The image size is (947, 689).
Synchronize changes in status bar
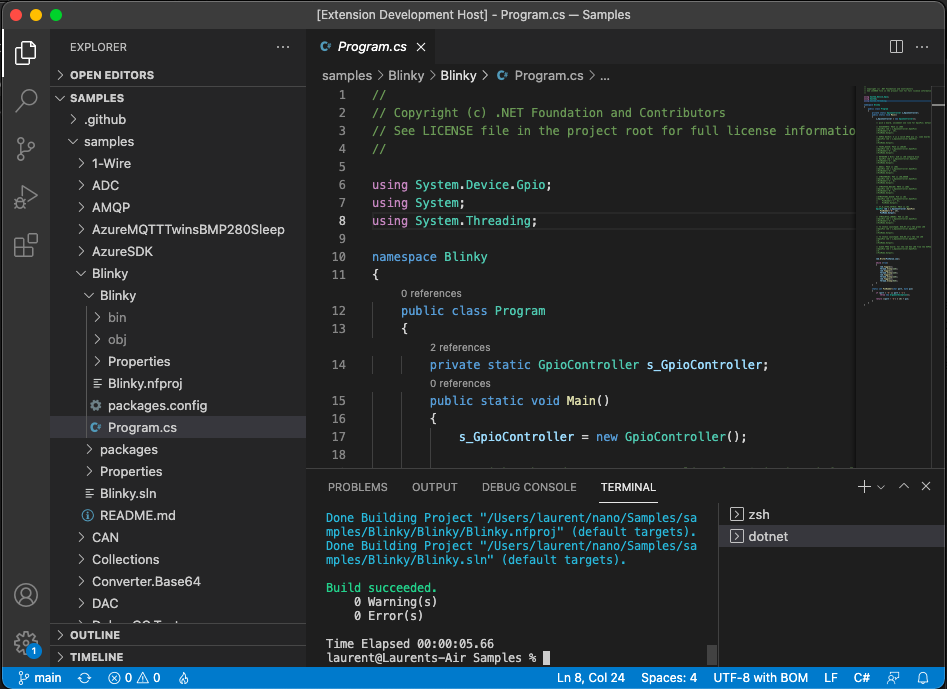tap(85, 678)
